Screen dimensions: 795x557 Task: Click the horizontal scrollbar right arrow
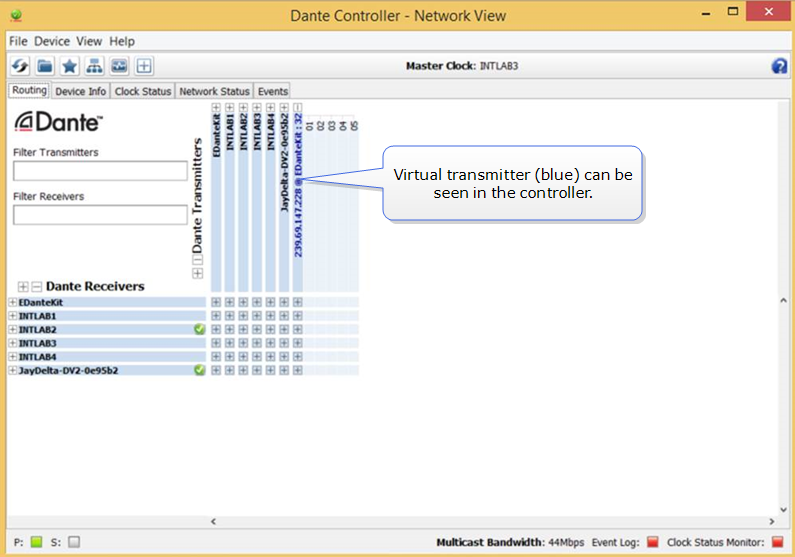coord(771,521)
